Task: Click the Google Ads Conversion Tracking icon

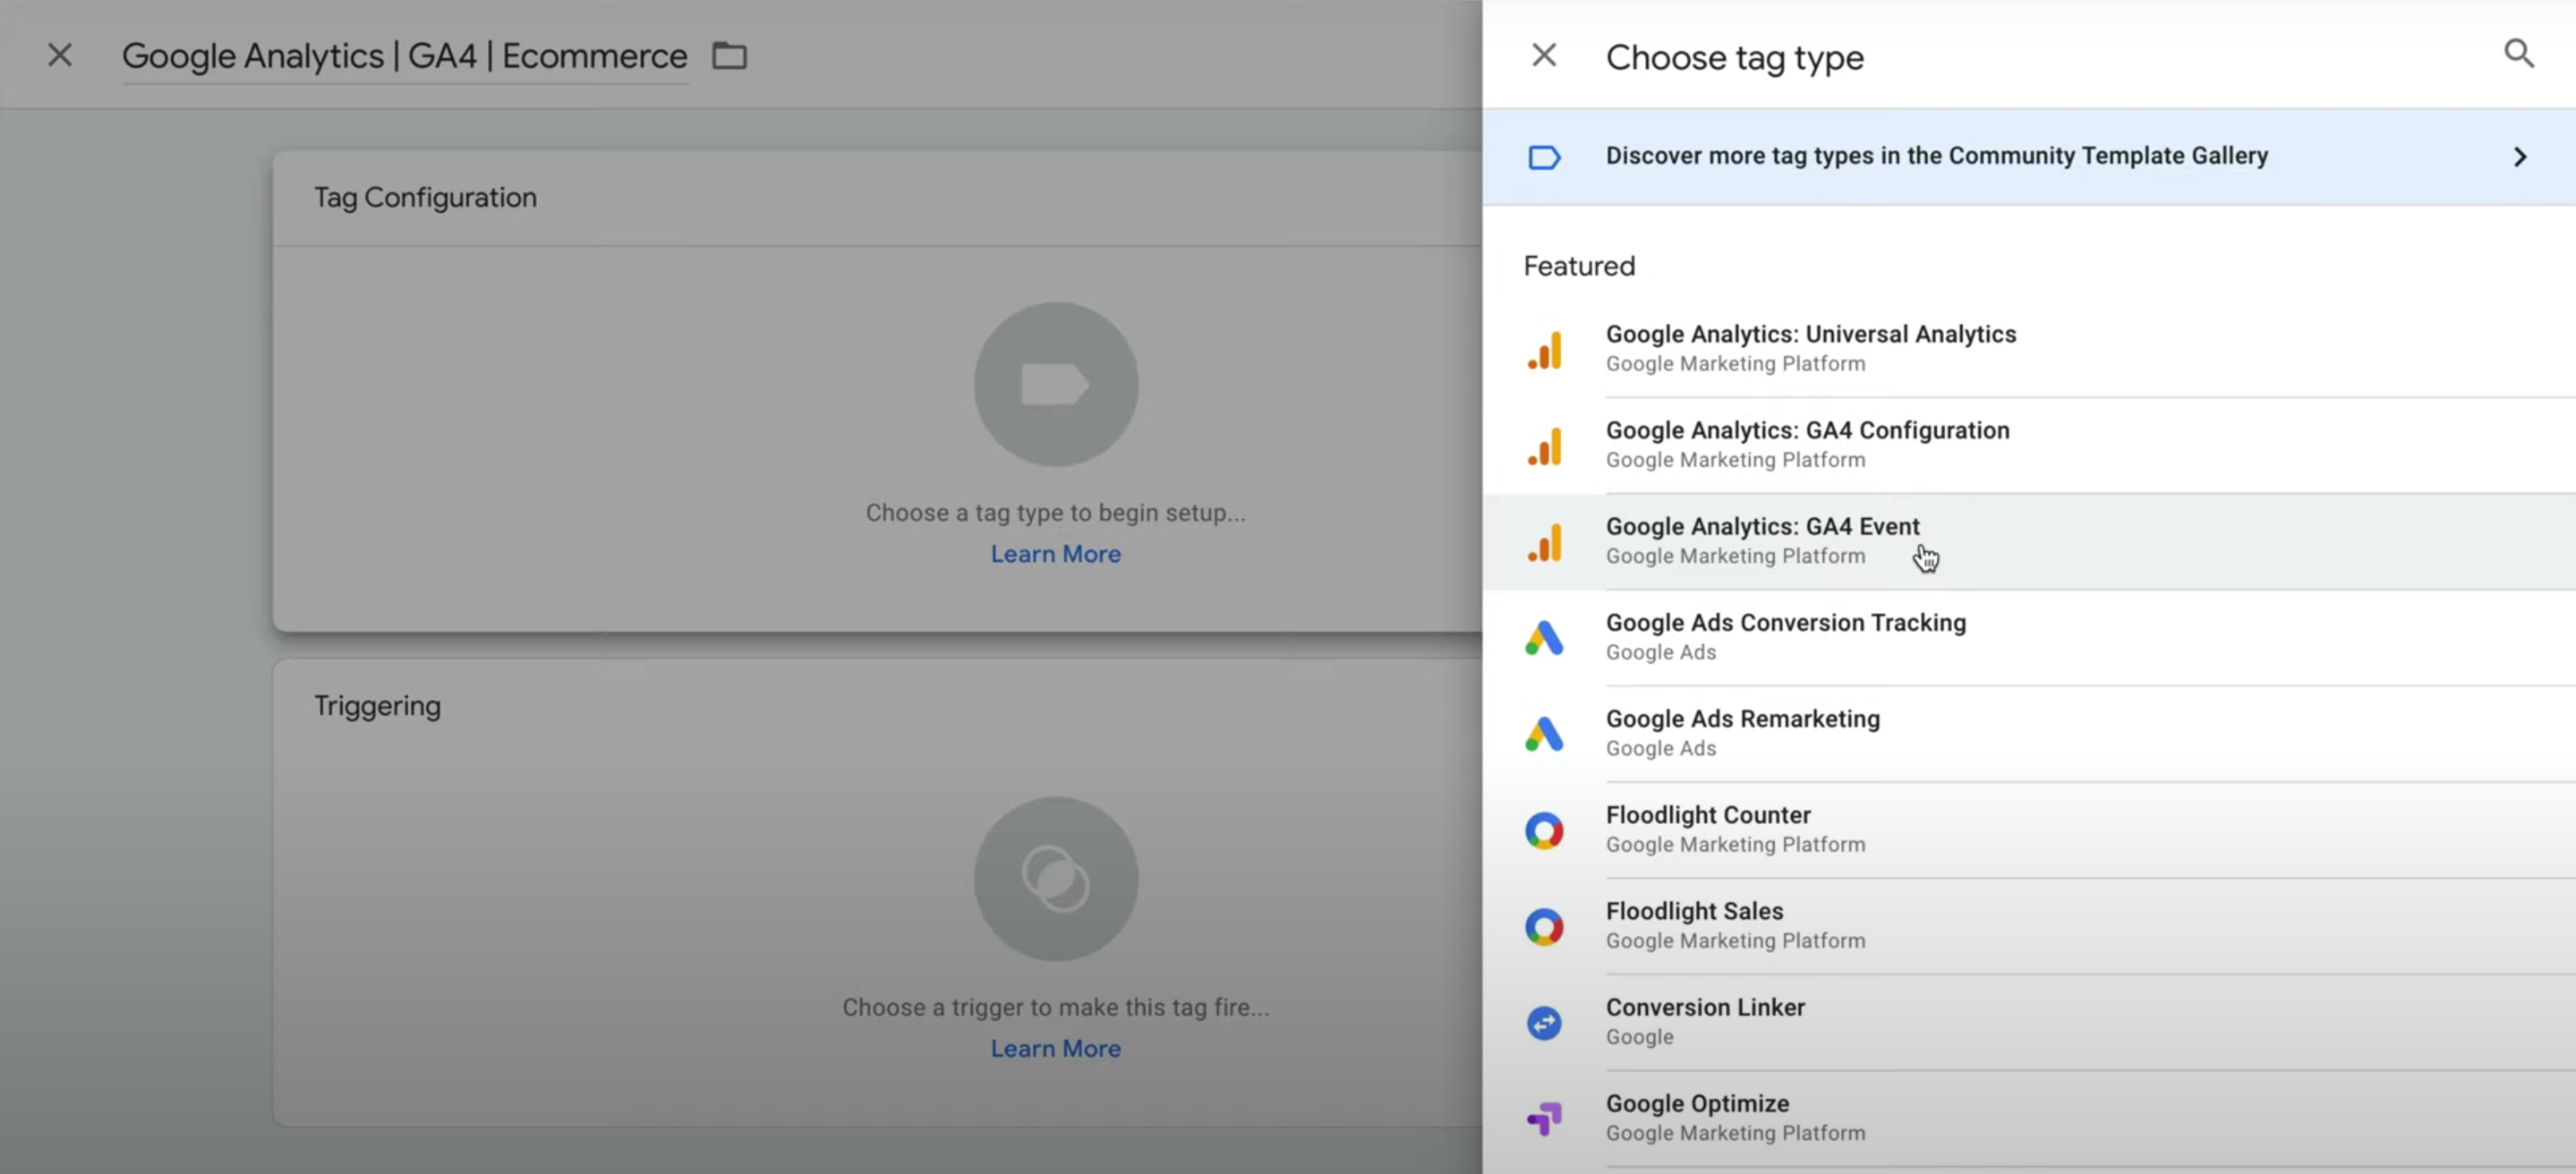Action: [x=1544, y=638]
